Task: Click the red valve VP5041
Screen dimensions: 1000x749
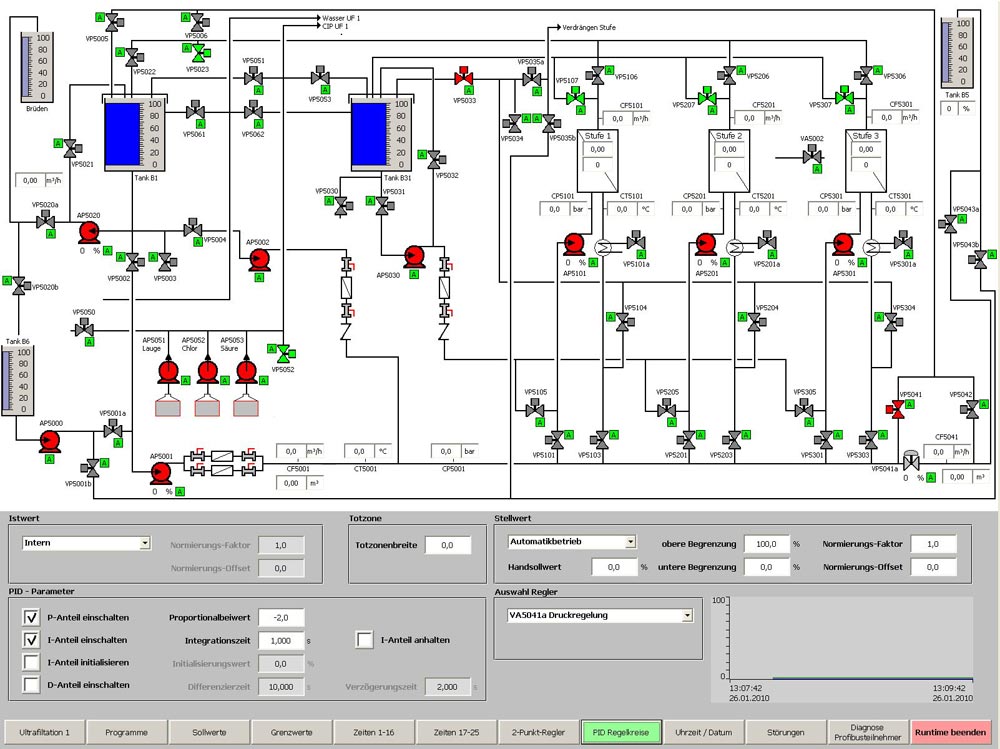Action: click(896, 409)
